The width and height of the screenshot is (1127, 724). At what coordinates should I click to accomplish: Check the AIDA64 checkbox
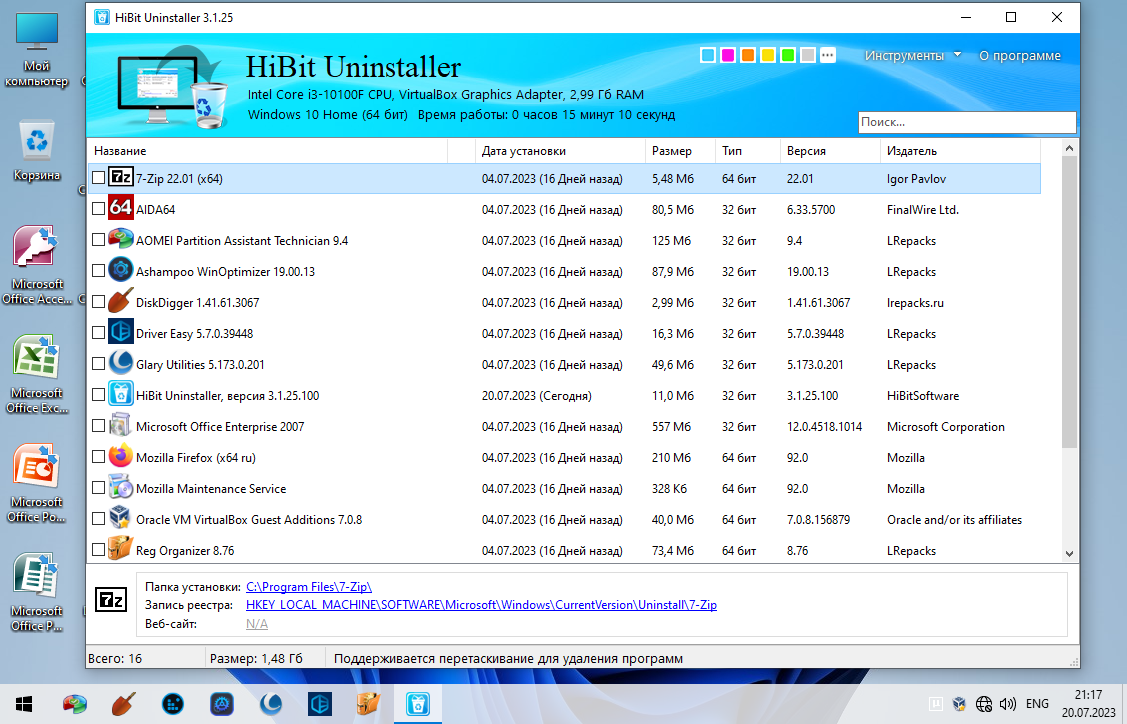pyautogui.click(x=99, y=209)
